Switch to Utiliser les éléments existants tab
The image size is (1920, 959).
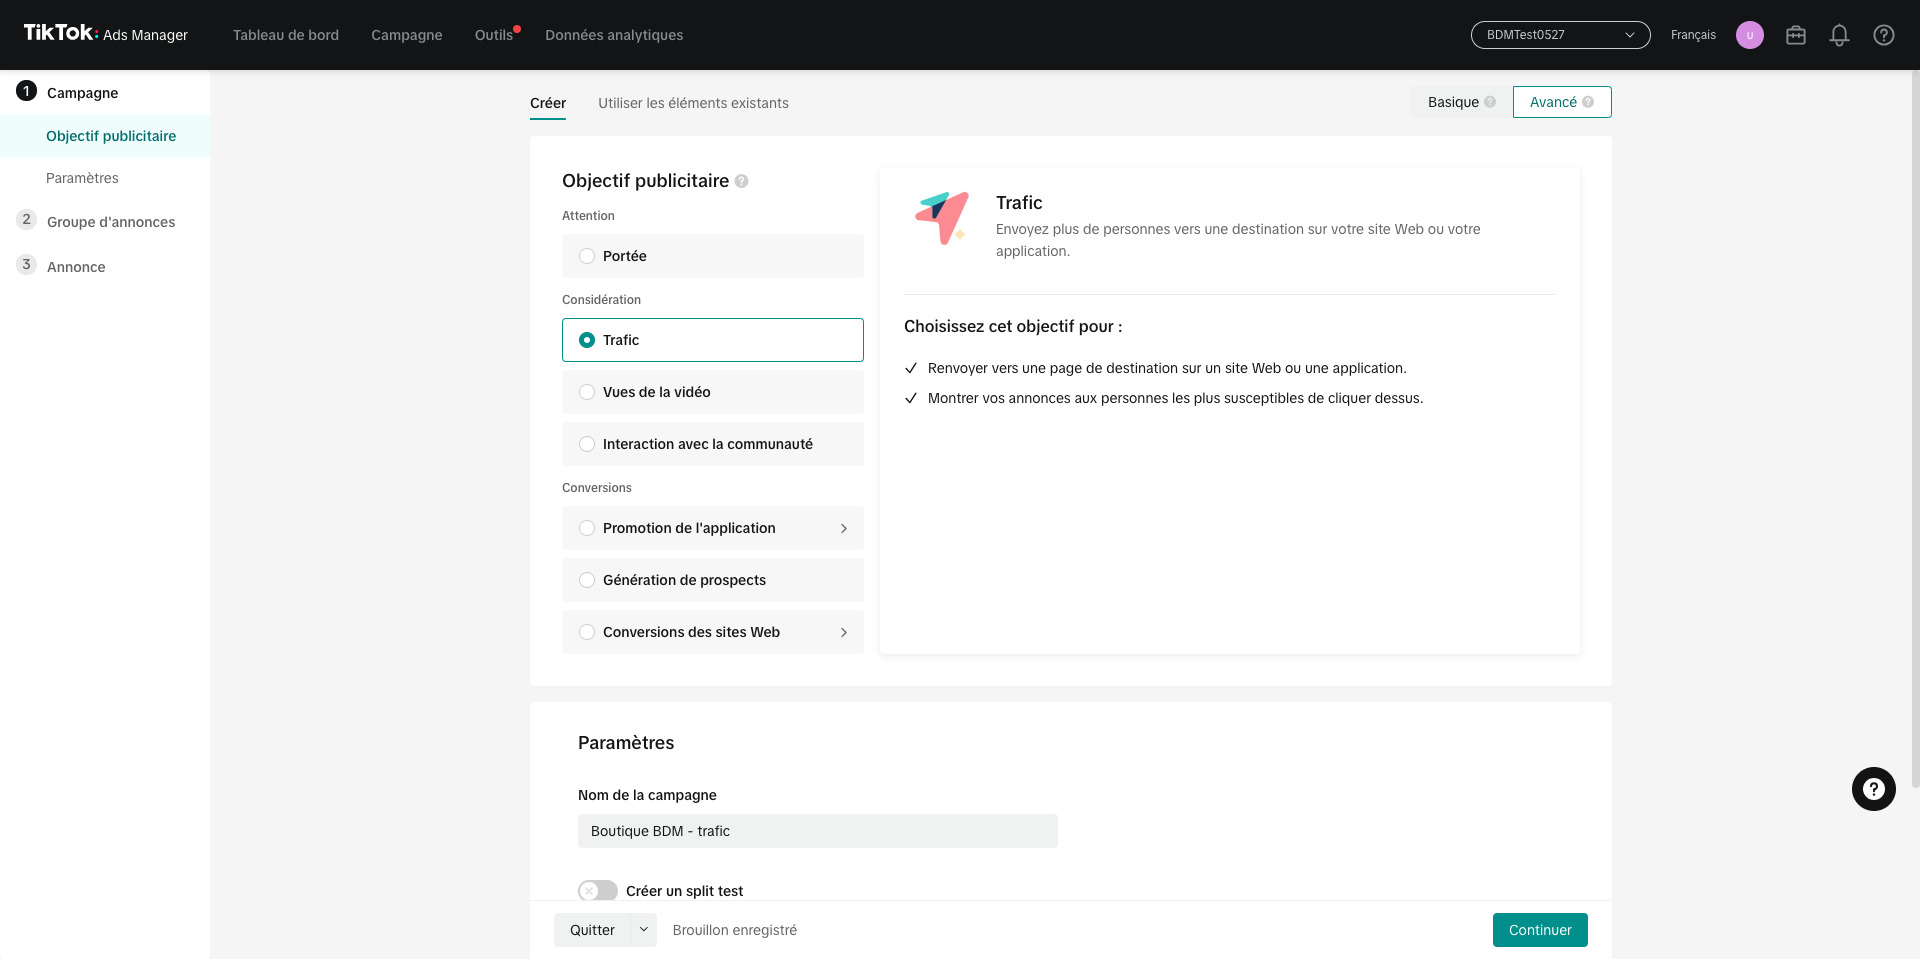coord(693,103)
